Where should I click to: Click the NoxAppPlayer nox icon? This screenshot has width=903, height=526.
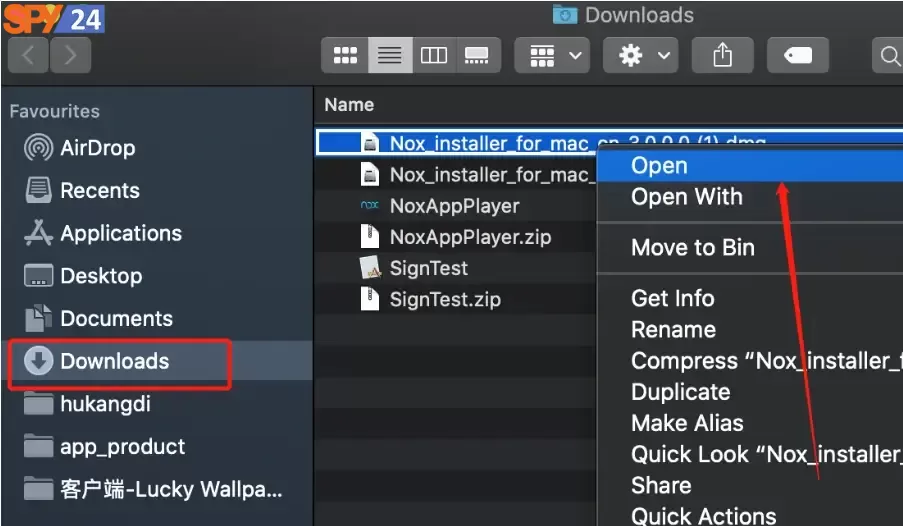[370, 205]
